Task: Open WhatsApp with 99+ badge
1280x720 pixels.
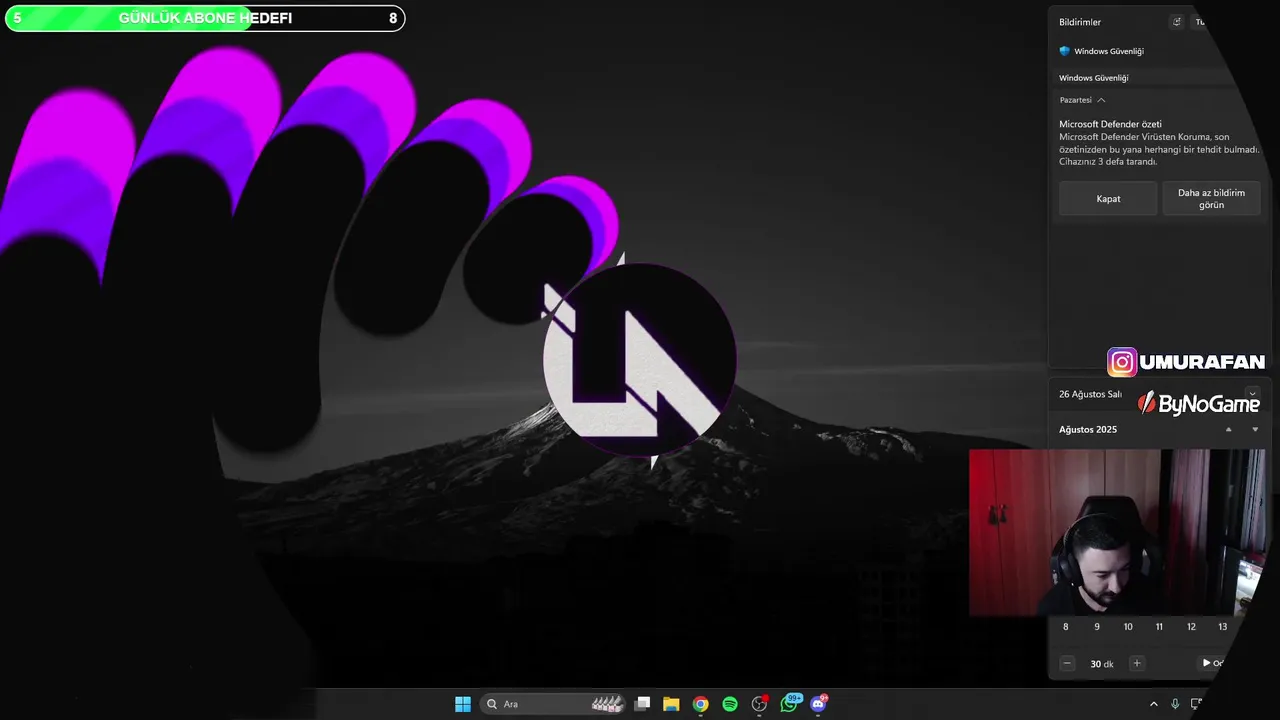Action: [x=789, y=704]
